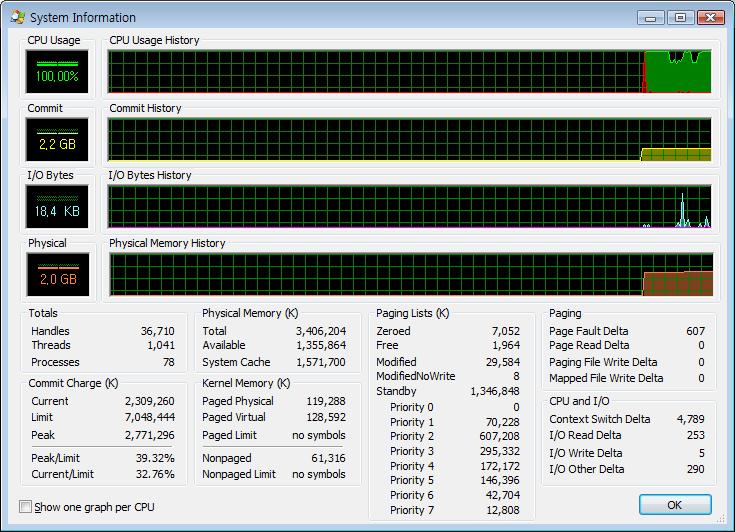Image resolution: width=735 pixels, height=532 pixels.
Task: Select Context Switch Delta value 4,789
Action: [x=691, y=419]
